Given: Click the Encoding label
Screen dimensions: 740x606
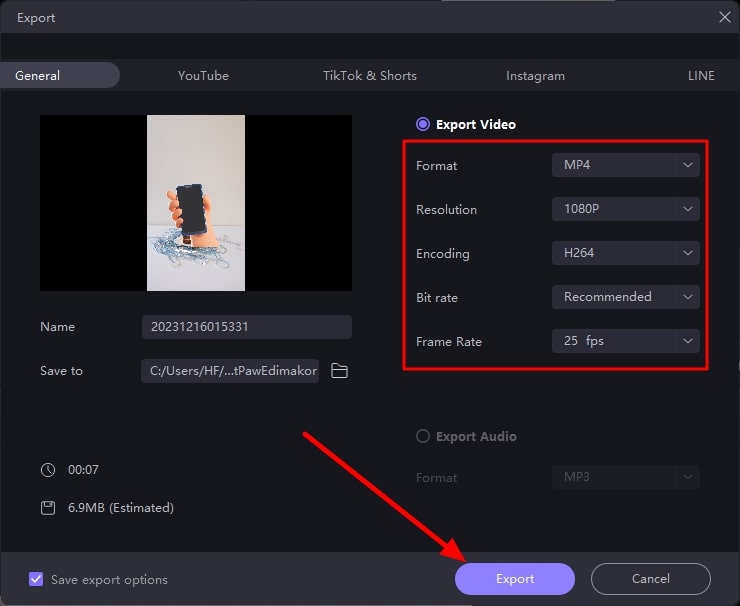Looking at the screenshot, I should [x=443, y=254].
